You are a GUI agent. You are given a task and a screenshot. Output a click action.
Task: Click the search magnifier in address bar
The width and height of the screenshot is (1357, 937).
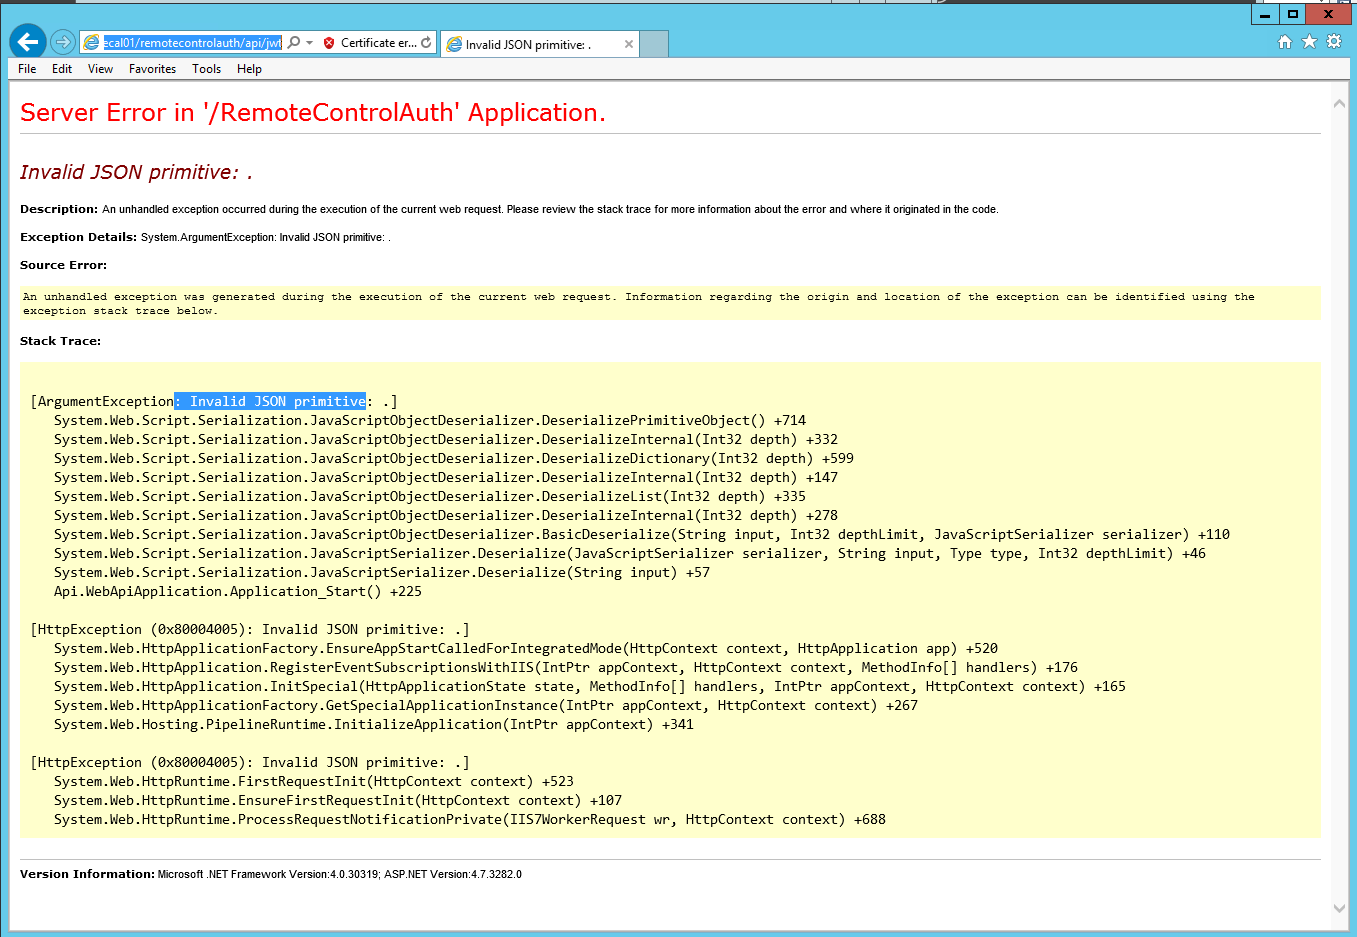click(x=294, y=43)
